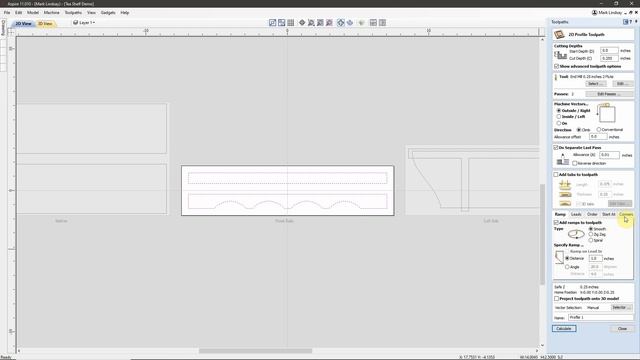
Task: Click the machine vectors preview diagram
Action: tap(606, 113)
